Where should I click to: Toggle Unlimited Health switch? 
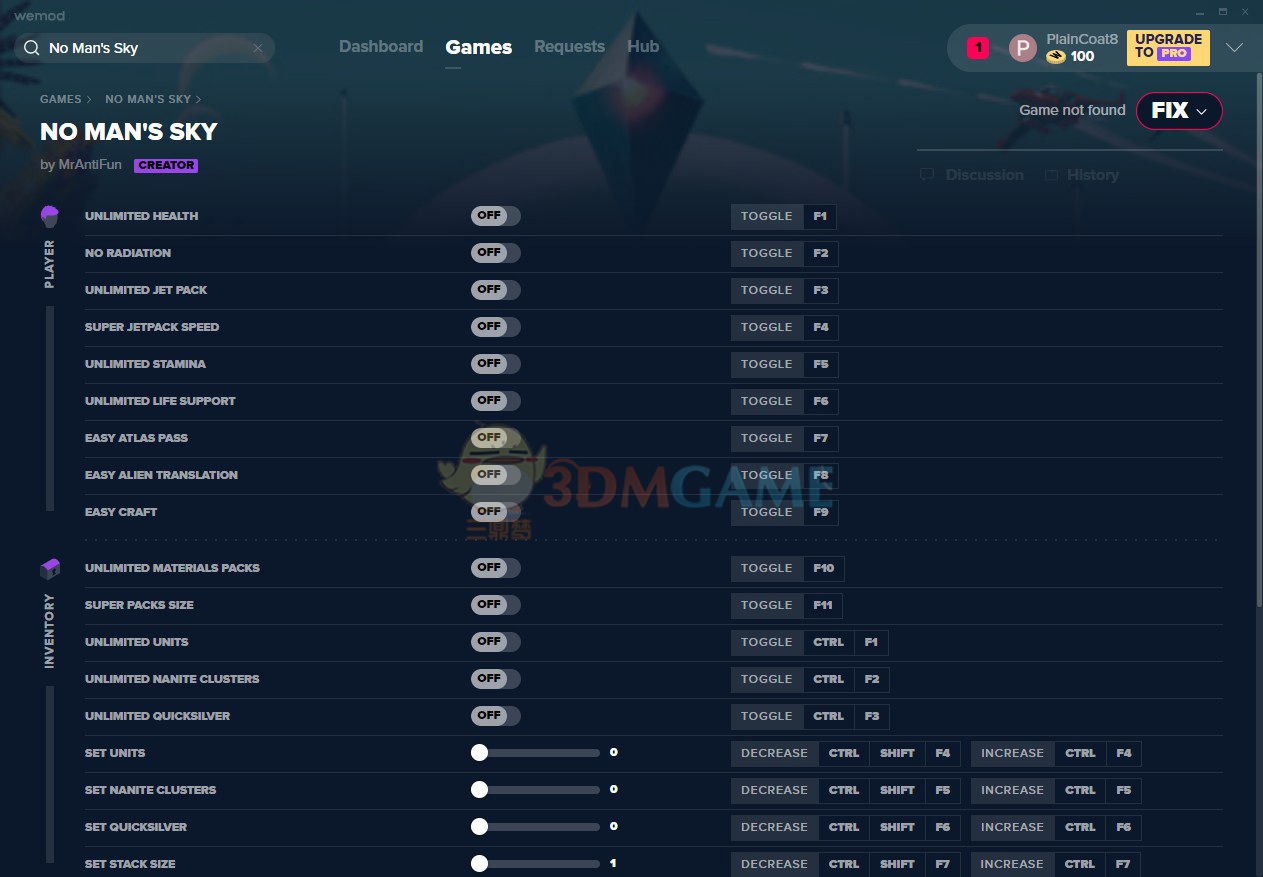click(496, 216)
